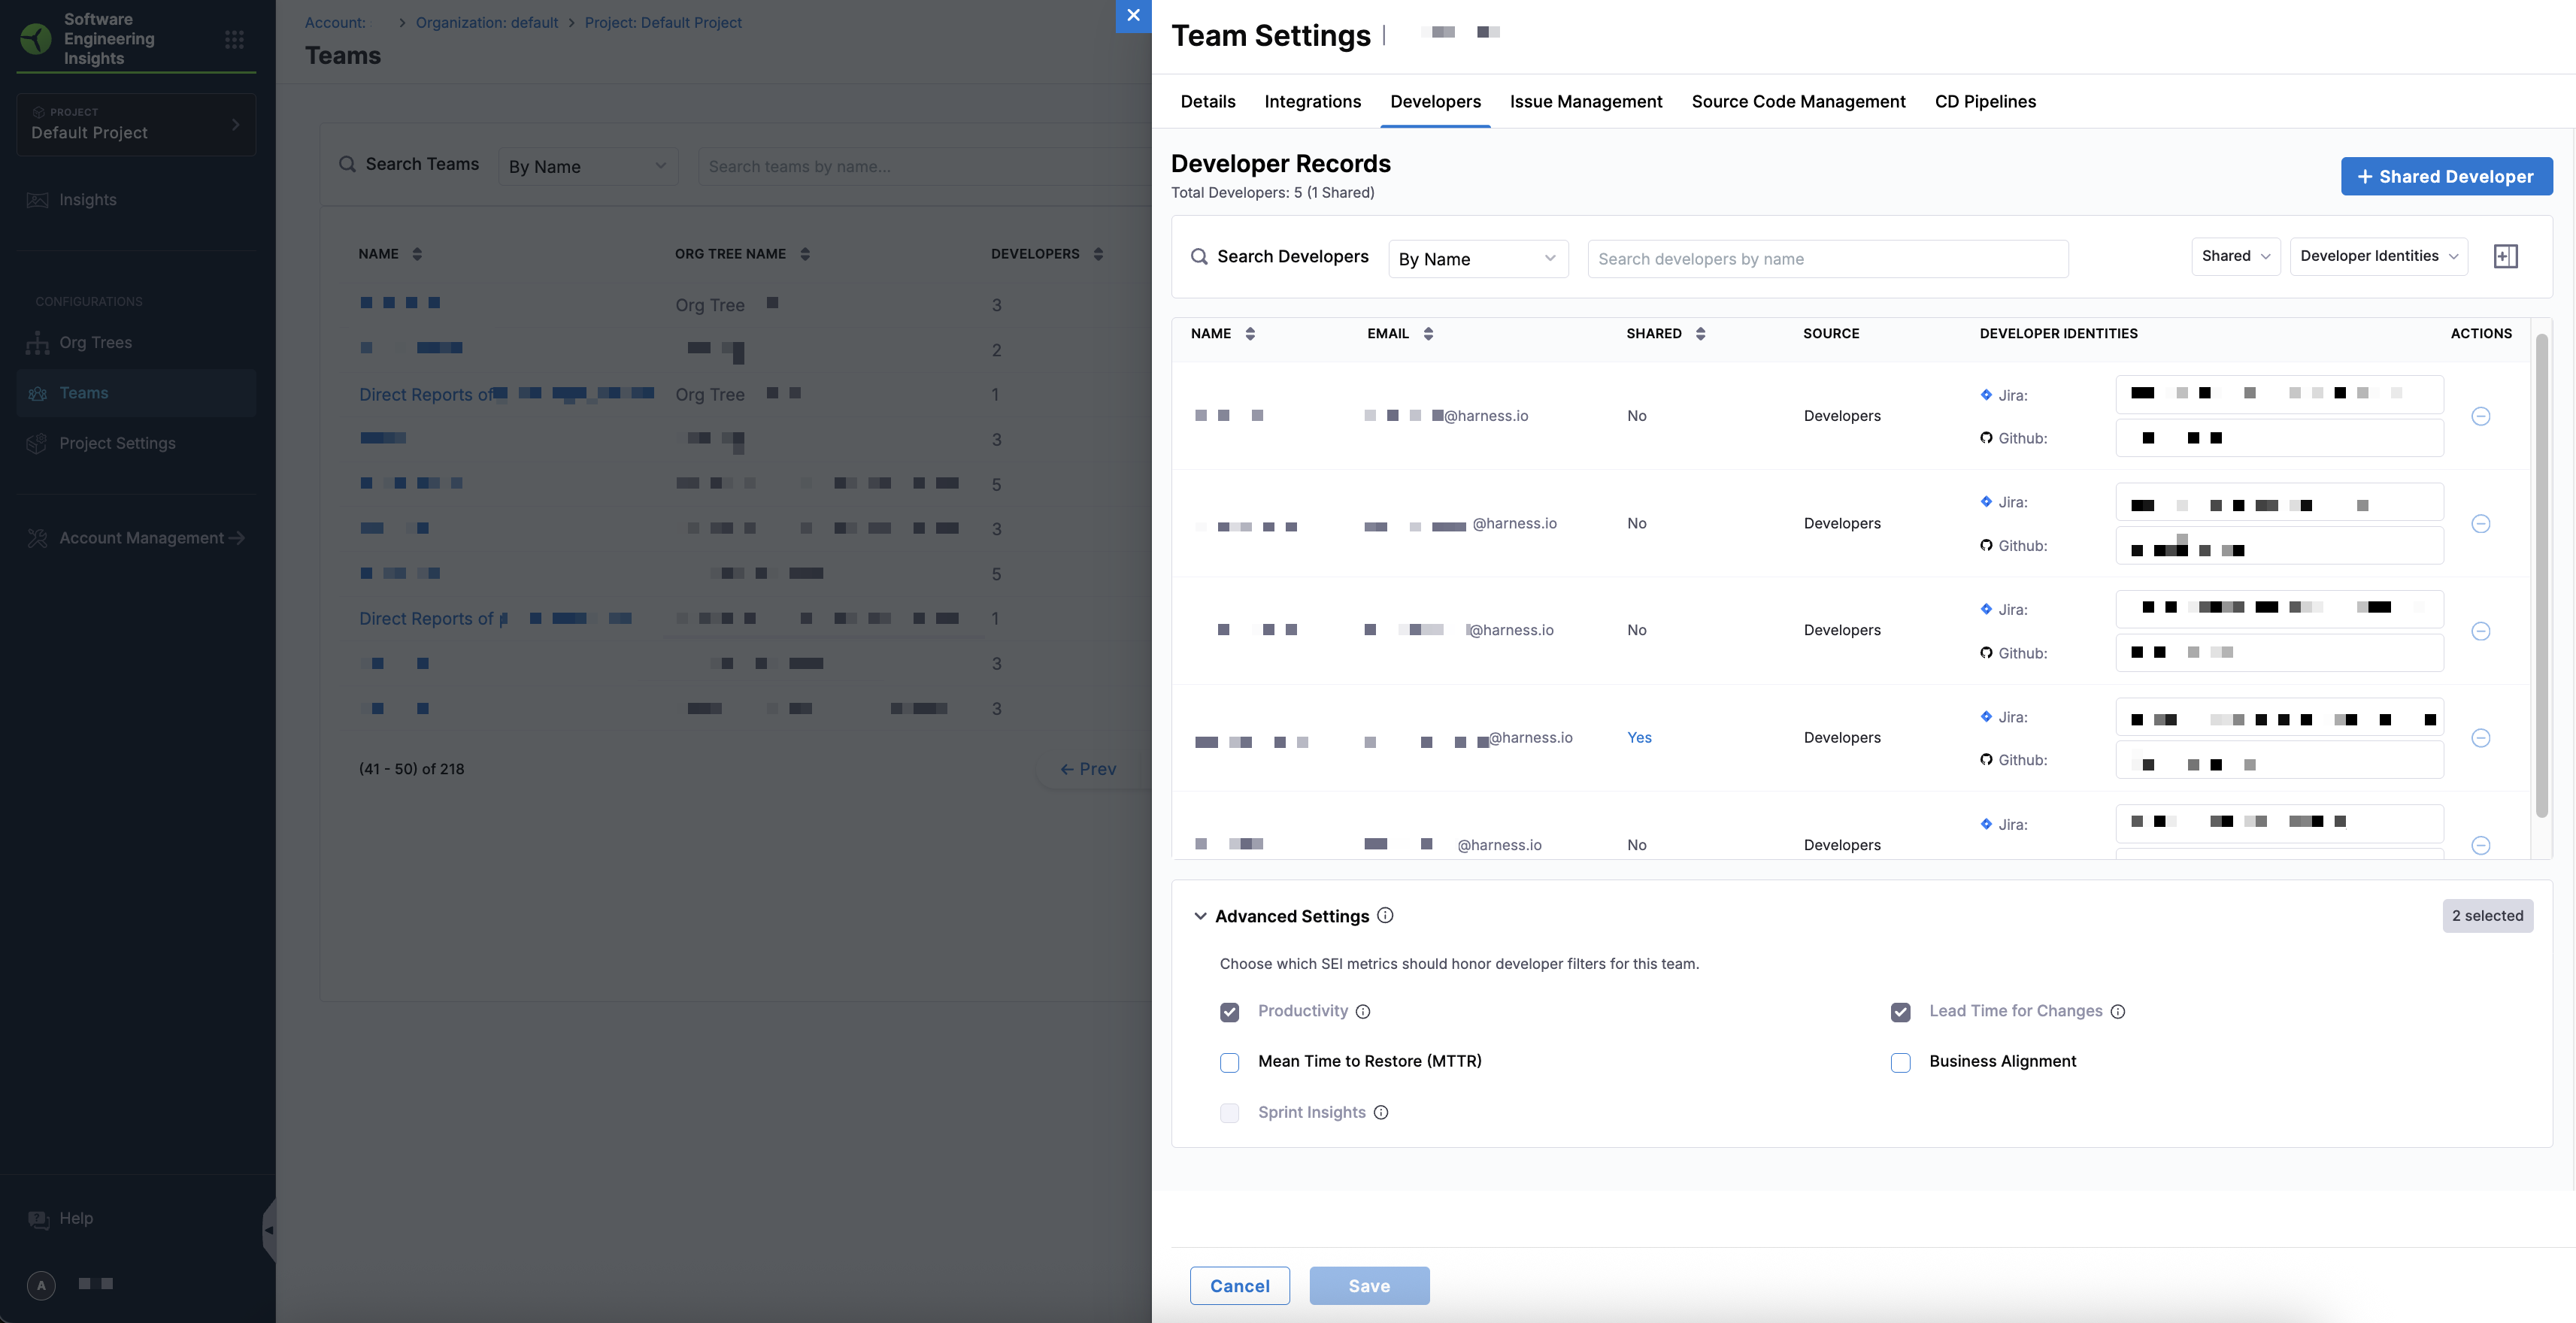
Task: Sort by the Shared column arrows
Action: point(1700,334)
